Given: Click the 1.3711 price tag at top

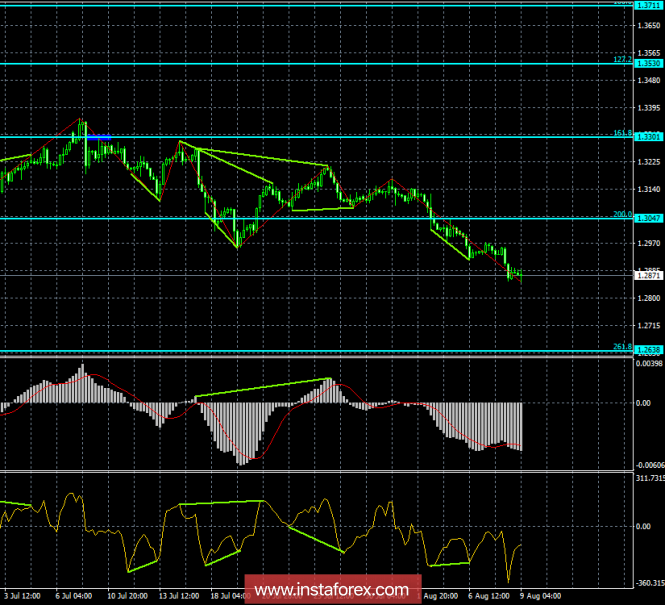Looking at the screenshot, I should tap(650, 5).
